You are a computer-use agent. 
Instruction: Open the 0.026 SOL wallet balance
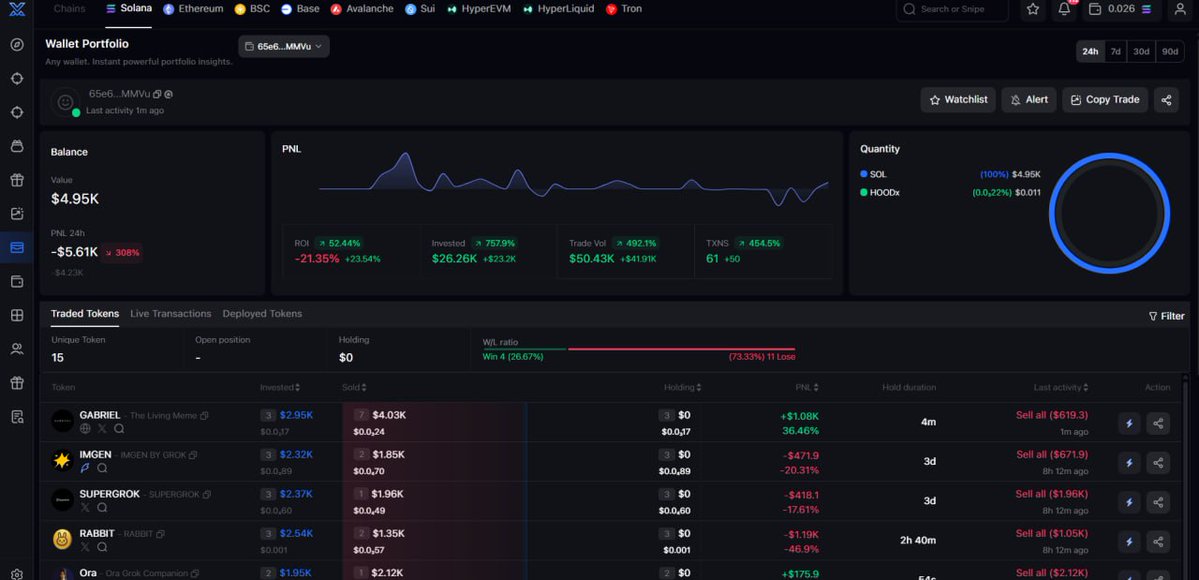click(1120, 9)
